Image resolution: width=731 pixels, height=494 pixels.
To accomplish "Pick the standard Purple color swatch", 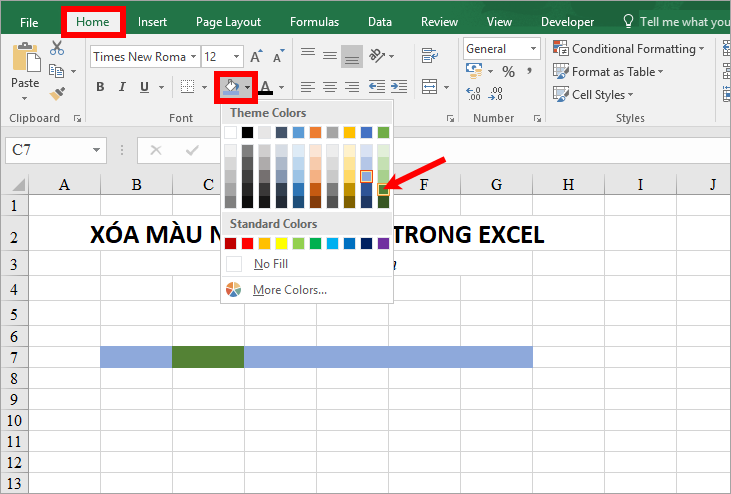I will pos(383,243).
